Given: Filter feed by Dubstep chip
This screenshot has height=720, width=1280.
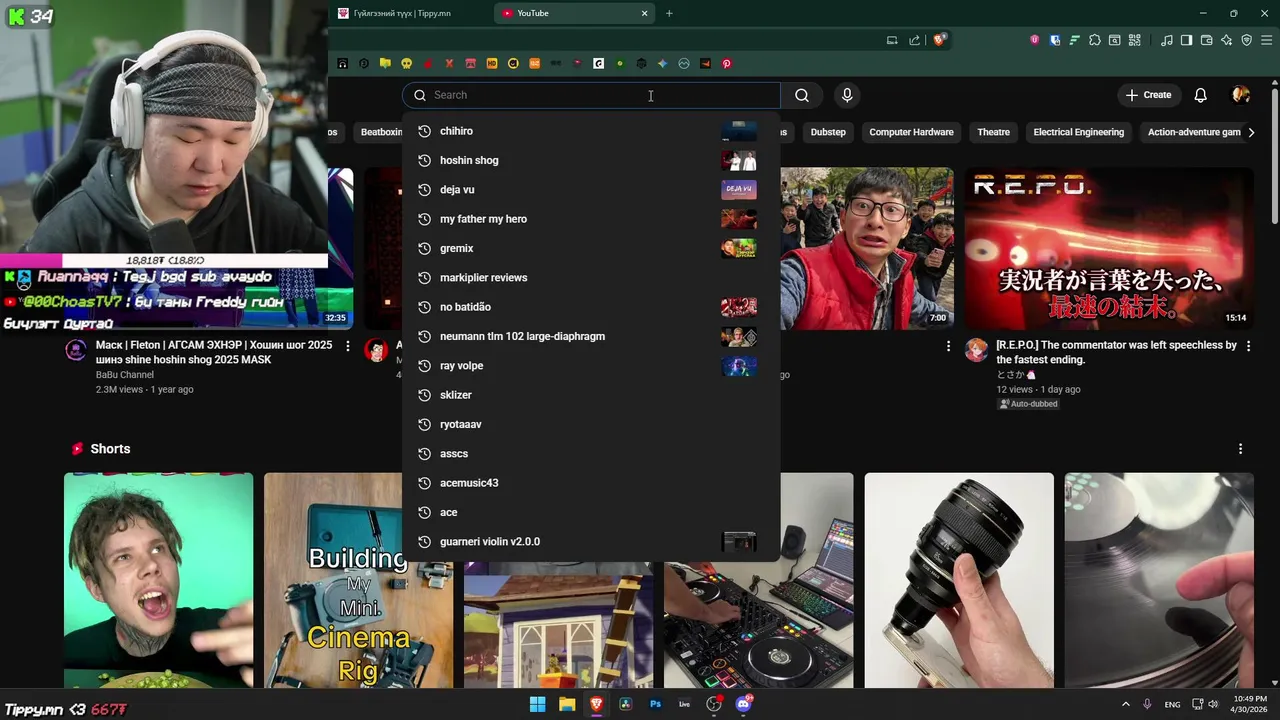Looking at the screenshot, I should click(828, 132).
